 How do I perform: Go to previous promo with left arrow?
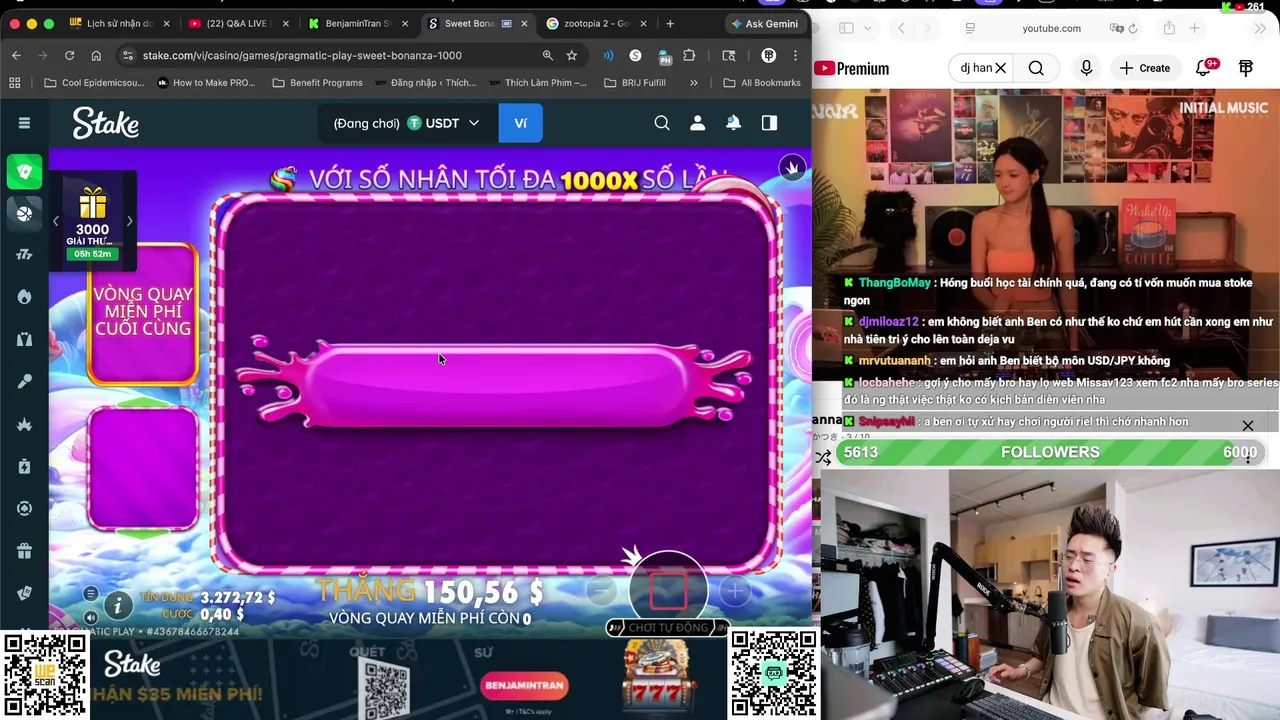click(56, 221)
